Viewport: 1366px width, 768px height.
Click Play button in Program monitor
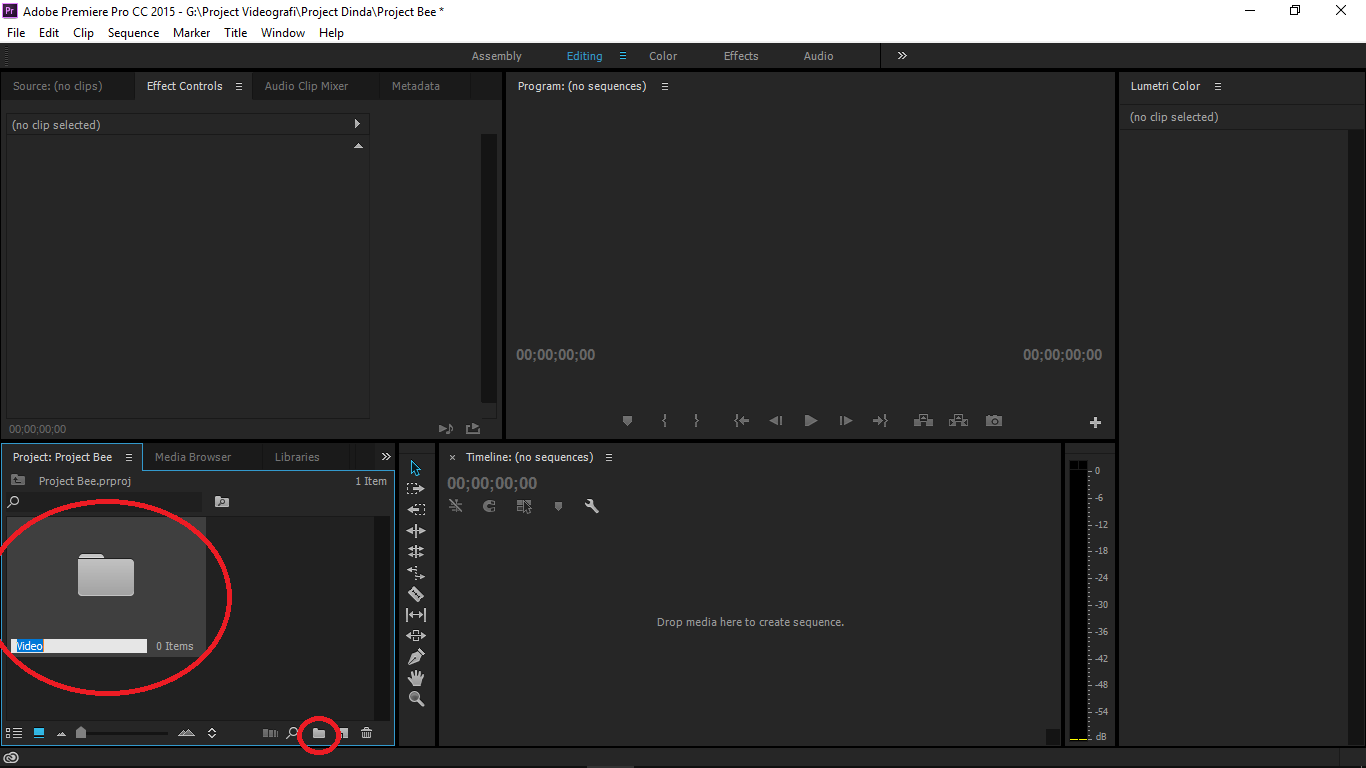(x=811, y=421)
